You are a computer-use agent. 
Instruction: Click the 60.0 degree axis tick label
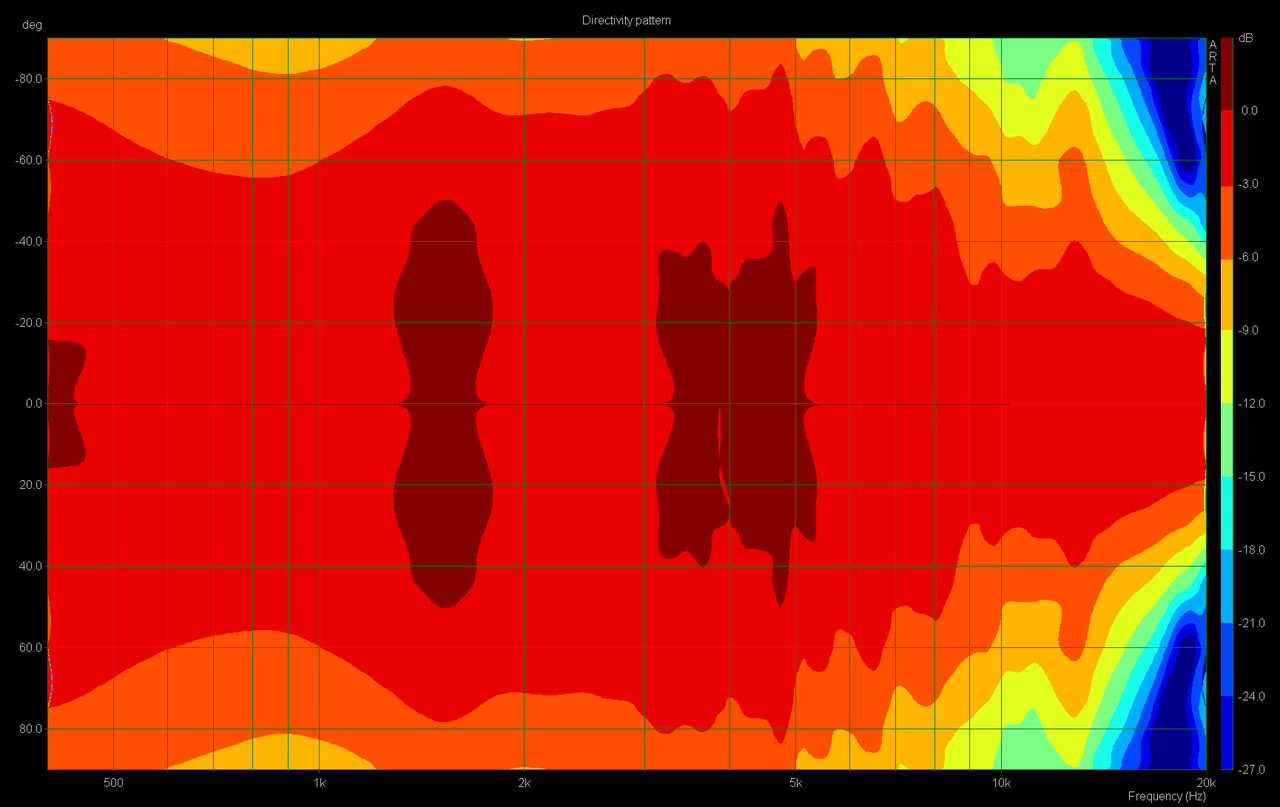(30, 648)
